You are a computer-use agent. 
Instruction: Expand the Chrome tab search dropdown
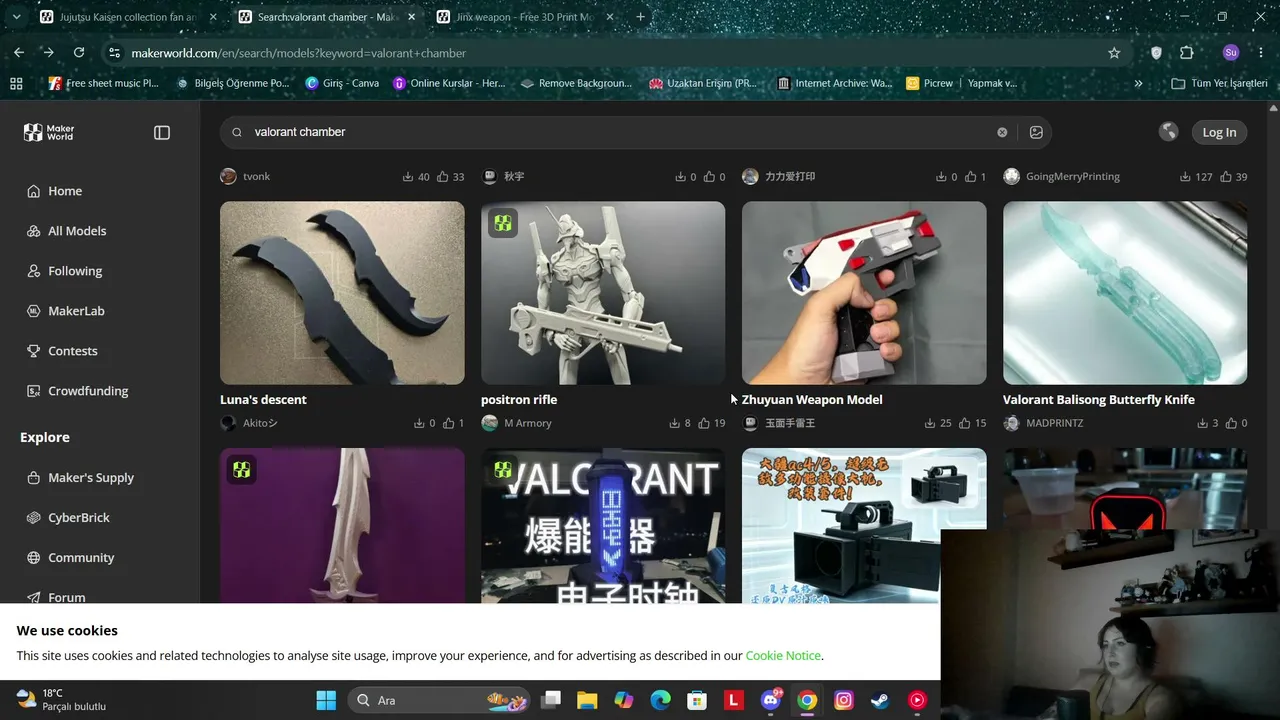(16, 17)
